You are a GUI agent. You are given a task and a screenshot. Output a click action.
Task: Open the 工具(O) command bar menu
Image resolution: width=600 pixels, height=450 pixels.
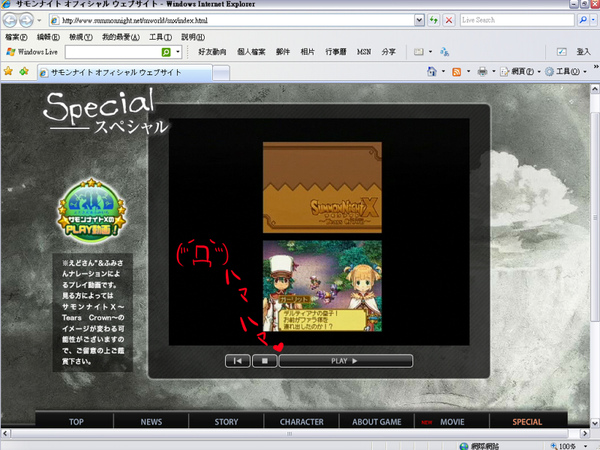point(566,72)
